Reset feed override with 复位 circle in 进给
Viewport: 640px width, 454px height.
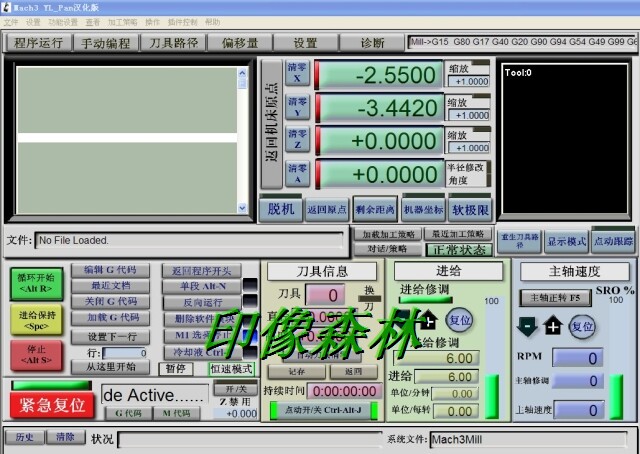[459, 320]
